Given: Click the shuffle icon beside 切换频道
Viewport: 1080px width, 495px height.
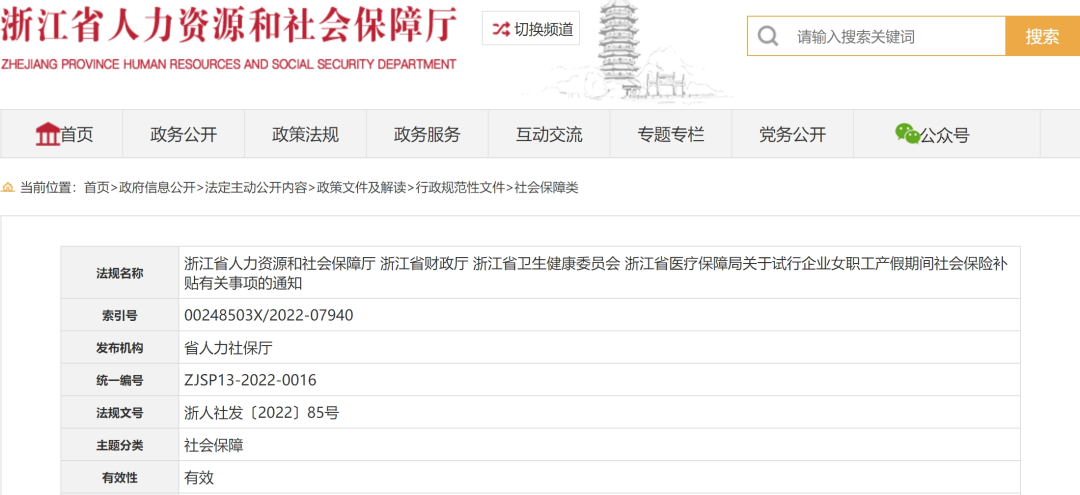Looking at the screenshot, I should pos(501,30).
